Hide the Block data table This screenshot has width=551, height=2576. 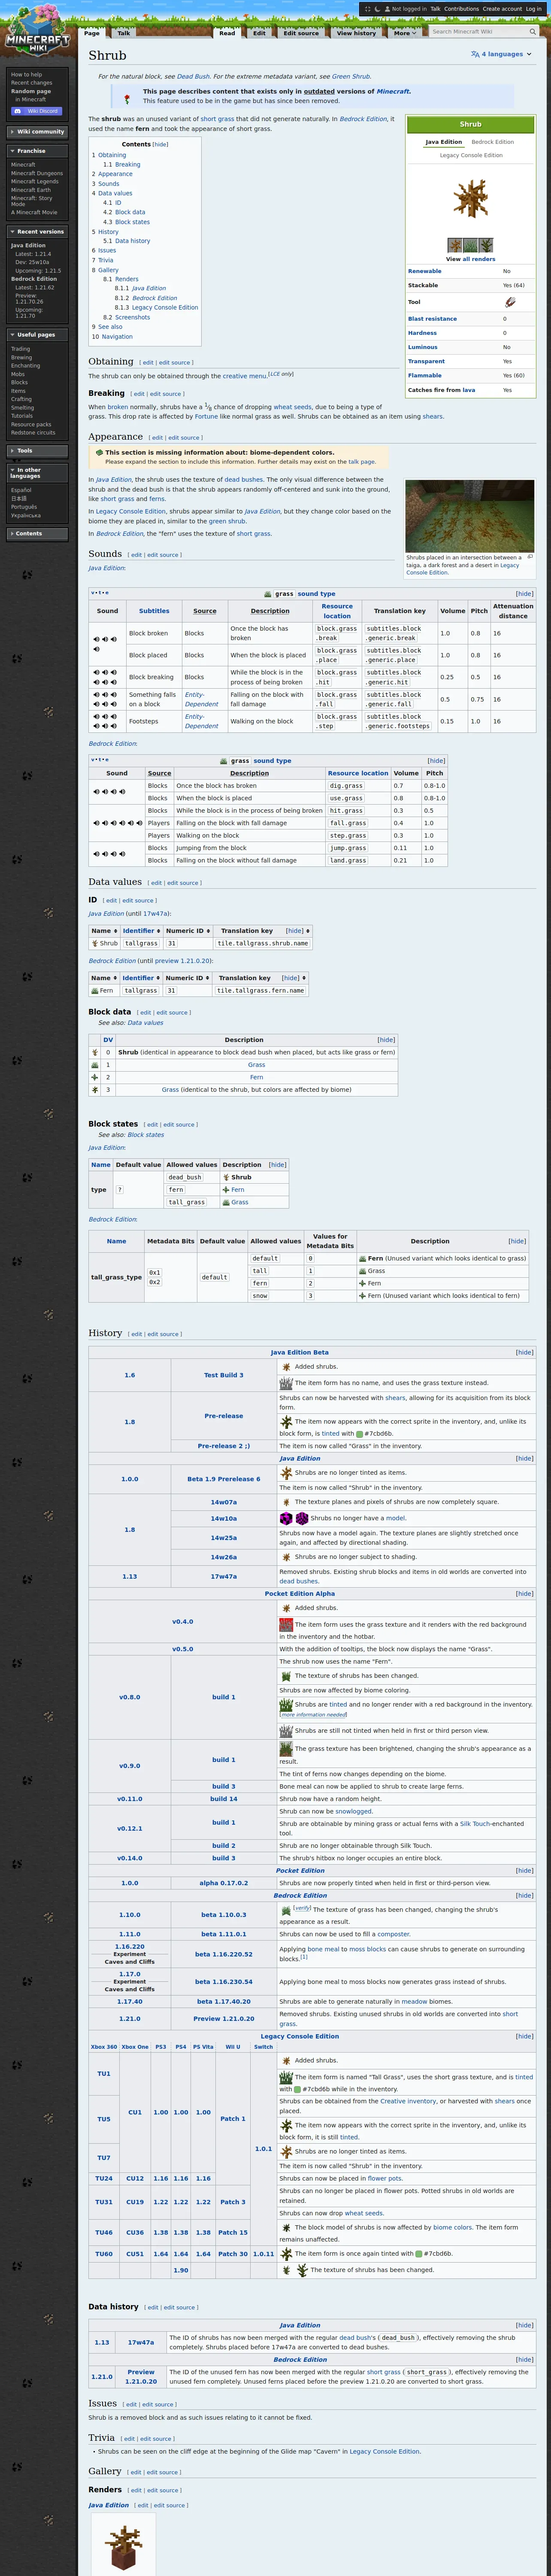tap(386, 1039)
